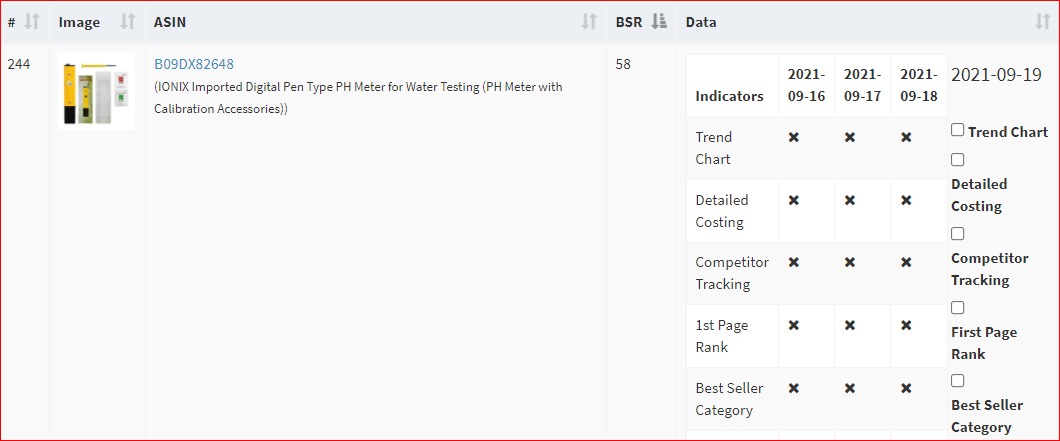Tick the Detailed Costing checkbox

pos(957,160)
